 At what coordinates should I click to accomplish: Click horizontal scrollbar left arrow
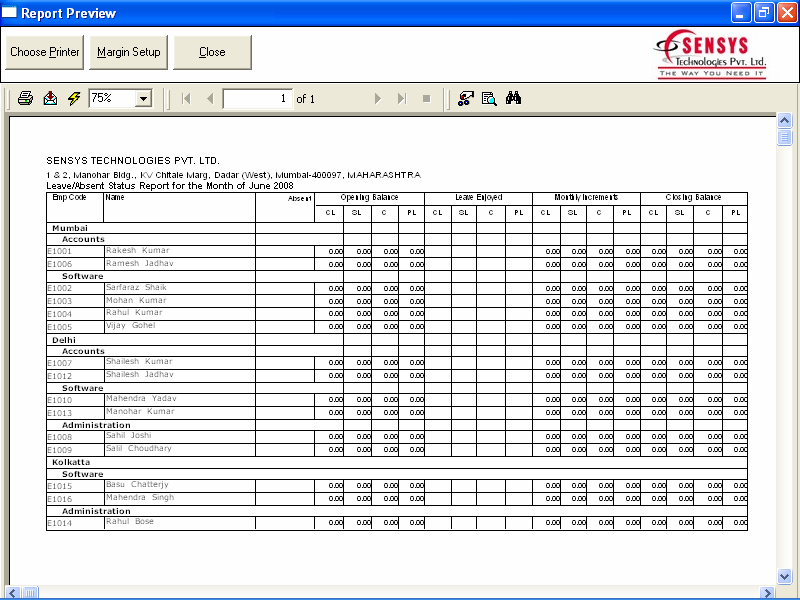click(x=13, y=592)
